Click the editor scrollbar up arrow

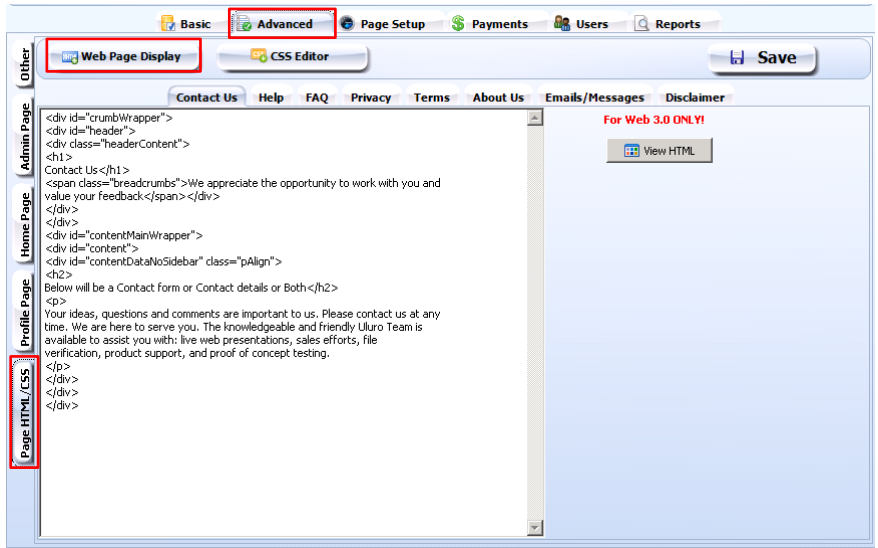(535, 118)
